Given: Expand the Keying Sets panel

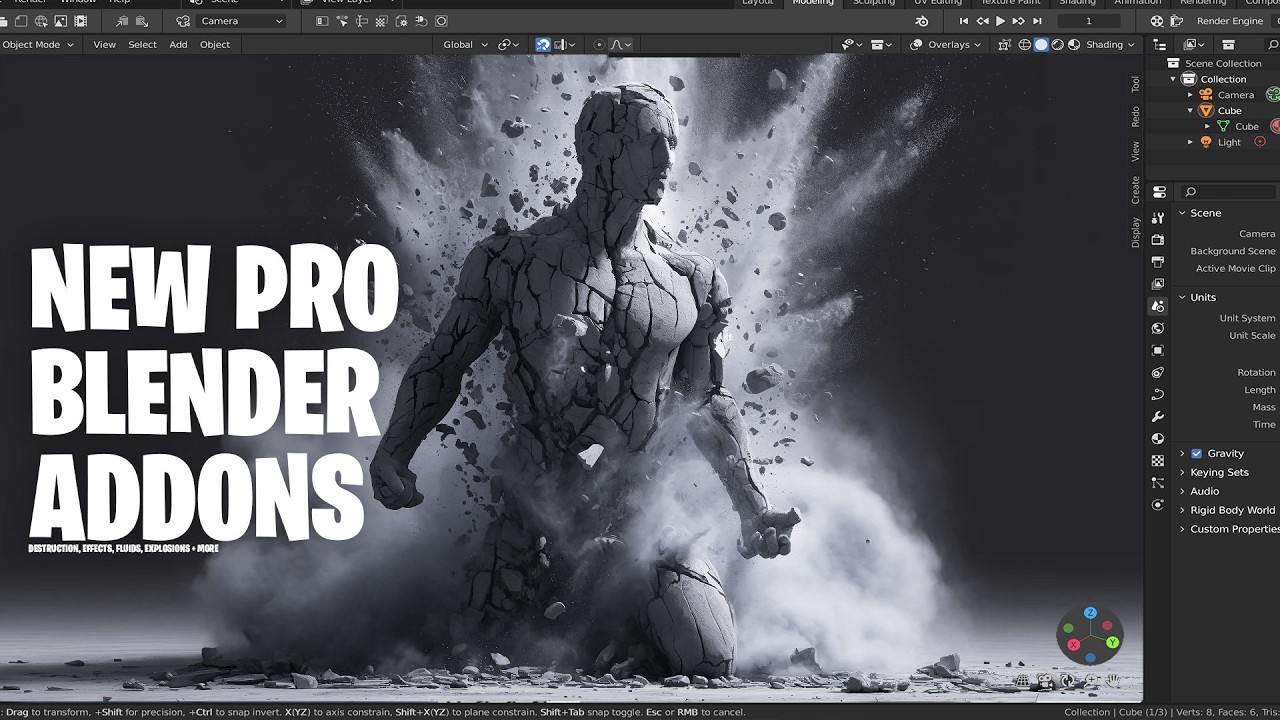Looking at the screenshot, I should tap(1182, 472).
